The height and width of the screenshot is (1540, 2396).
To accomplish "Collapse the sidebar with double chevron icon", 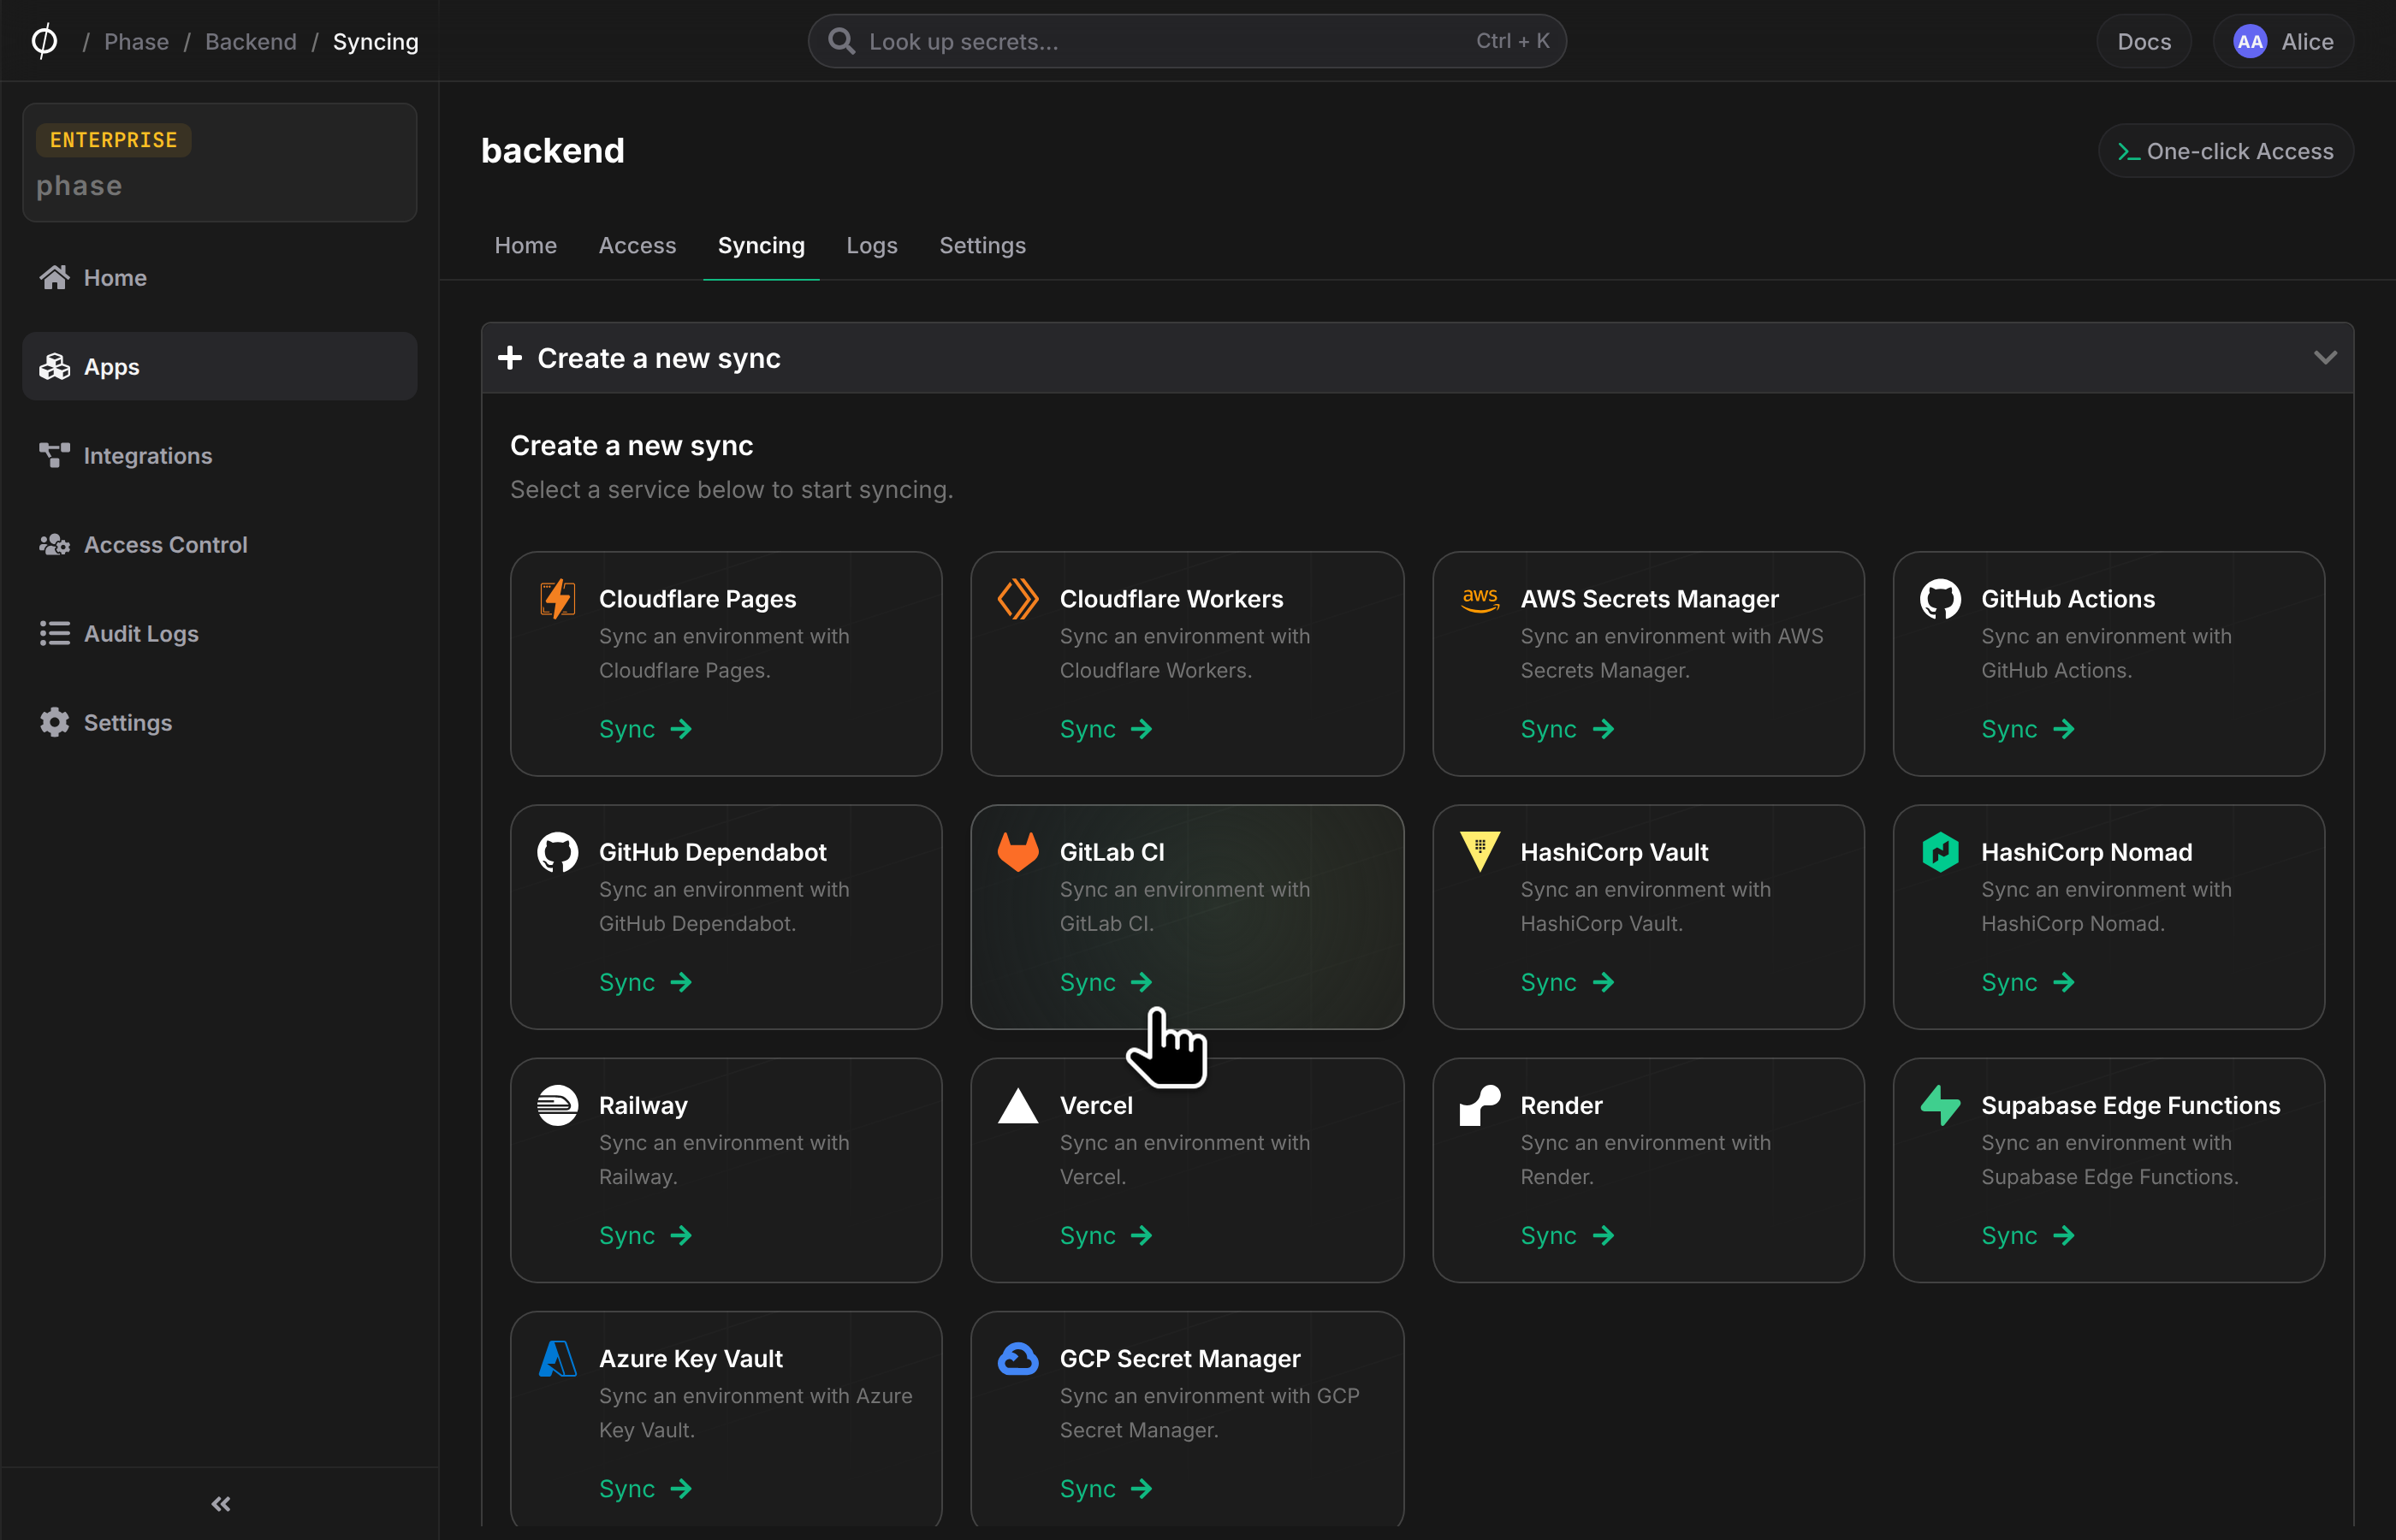I will pyautogui.click(x=221, y=1503).
